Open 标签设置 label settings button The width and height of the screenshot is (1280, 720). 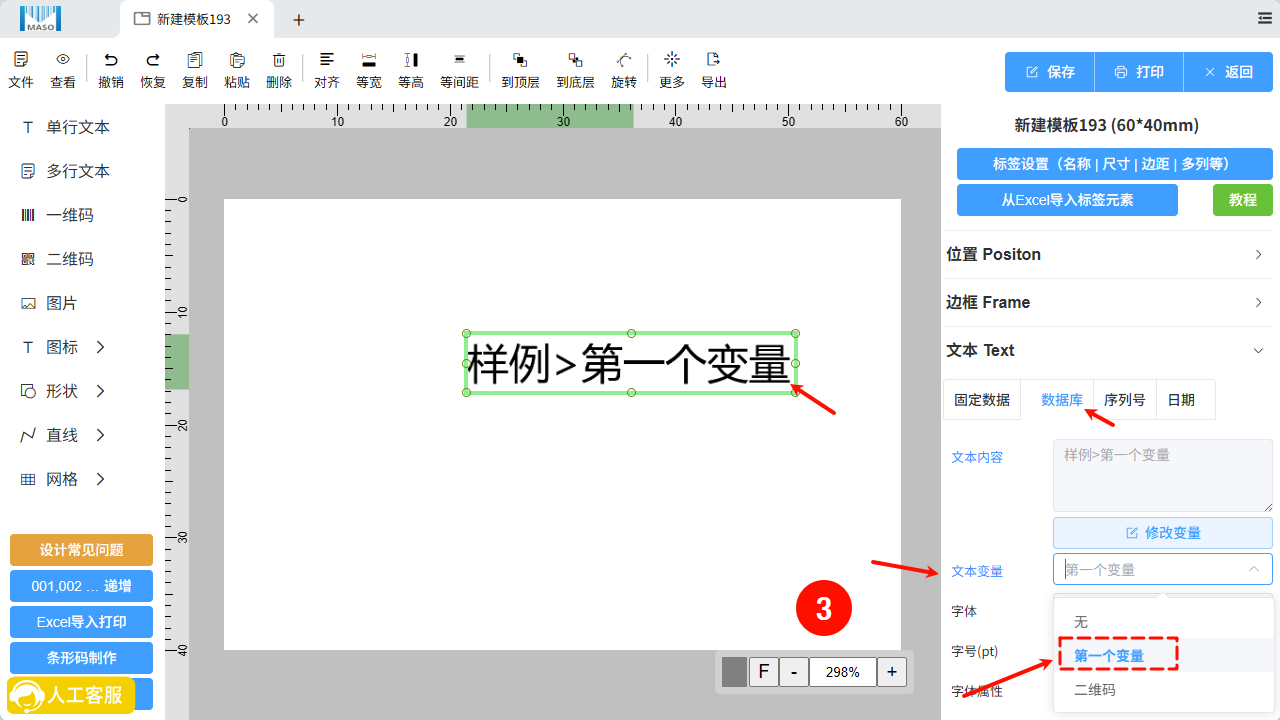click(x=1115, y=164)
